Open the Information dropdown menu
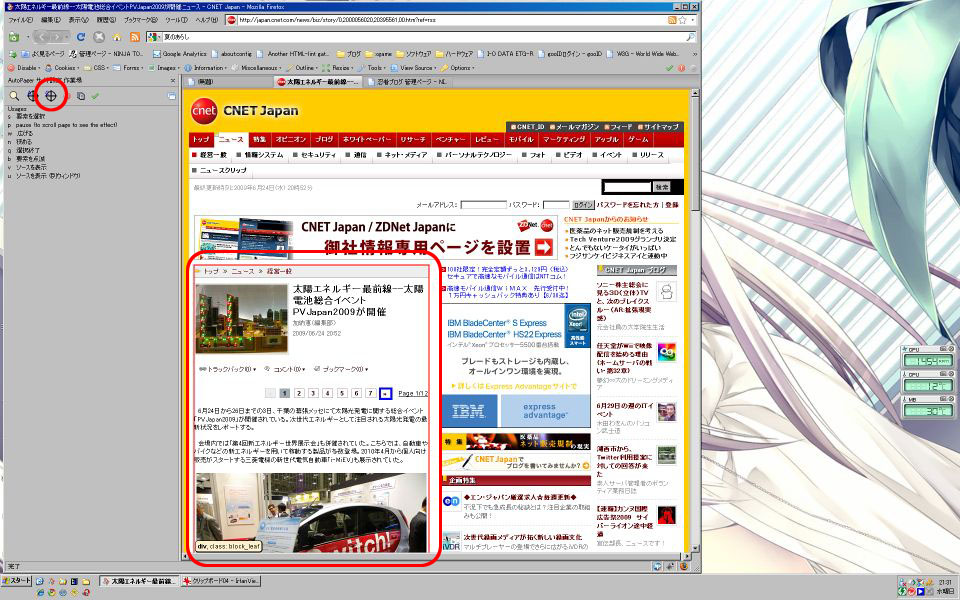This screenshot has height=600, width=960. click(206, 68)
